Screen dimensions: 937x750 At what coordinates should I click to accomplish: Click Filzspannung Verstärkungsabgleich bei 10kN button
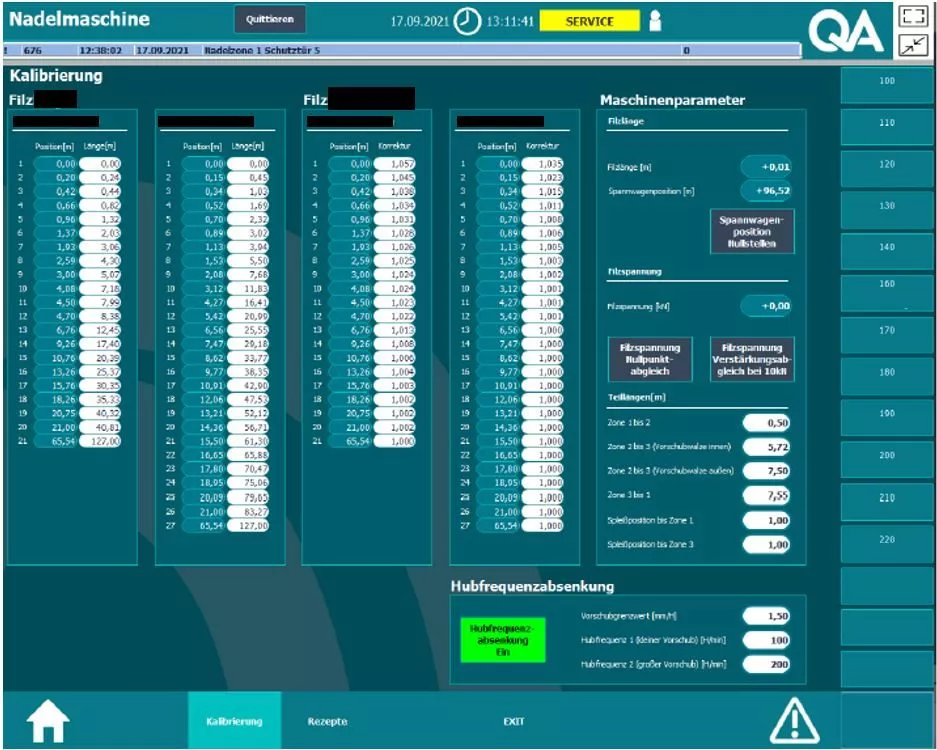click(752, 359)
